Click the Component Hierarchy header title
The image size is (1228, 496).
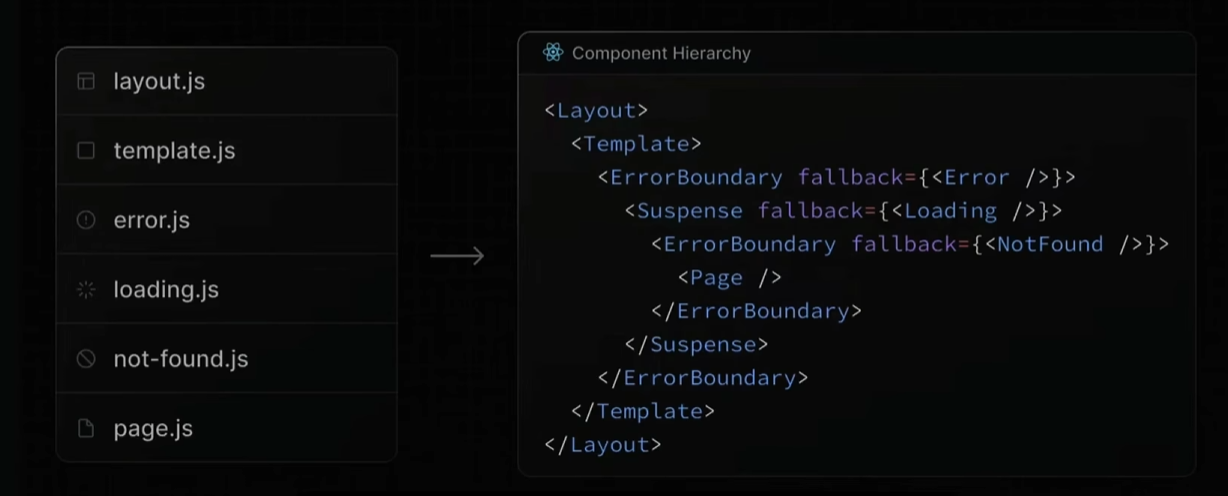[661, 53]
